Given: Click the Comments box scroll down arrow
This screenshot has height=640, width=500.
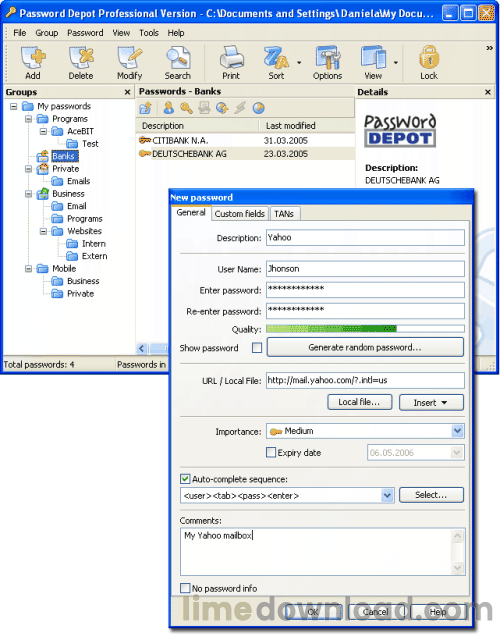Looking at the screenshot, I should pos(458,567).
